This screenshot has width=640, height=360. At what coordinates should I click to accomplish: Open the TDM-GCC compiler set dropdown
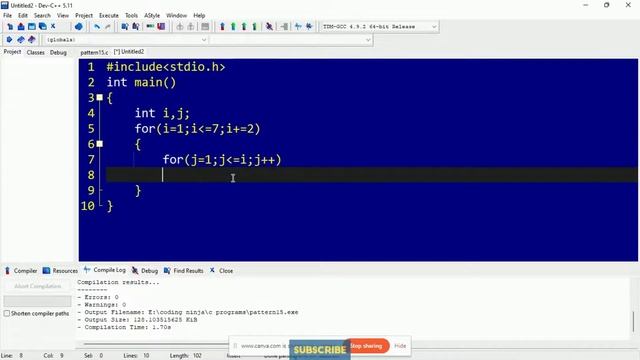(434, 27)
